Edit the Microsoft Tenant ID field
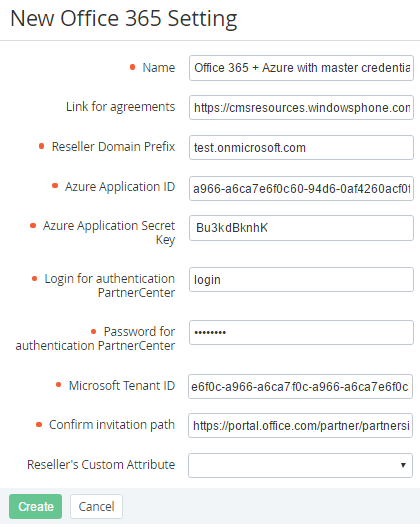The image size is (420, 527). coord(300,387)
